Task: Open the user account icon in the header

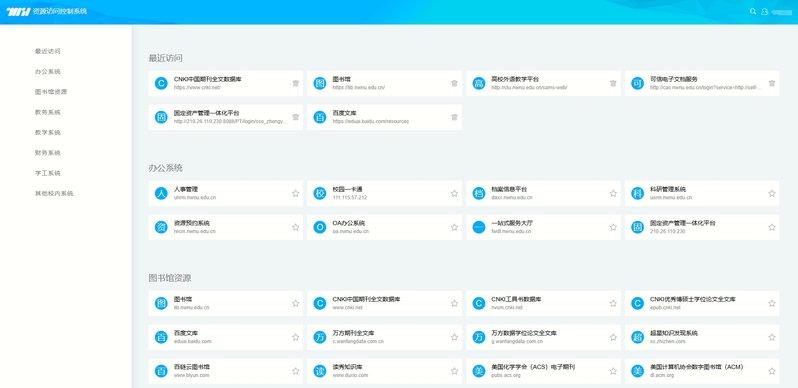Action: click(x=764, y=11)
